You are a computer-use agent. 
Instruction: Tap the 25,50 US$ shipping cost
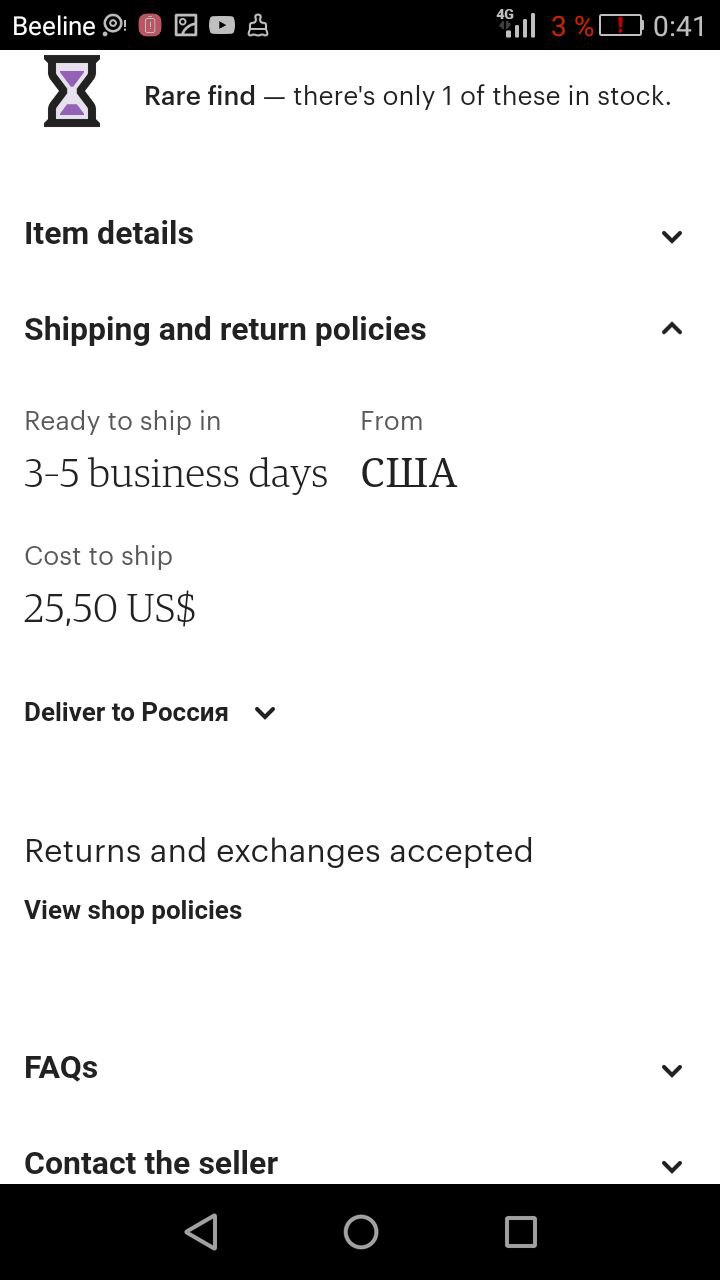point(110,608)
